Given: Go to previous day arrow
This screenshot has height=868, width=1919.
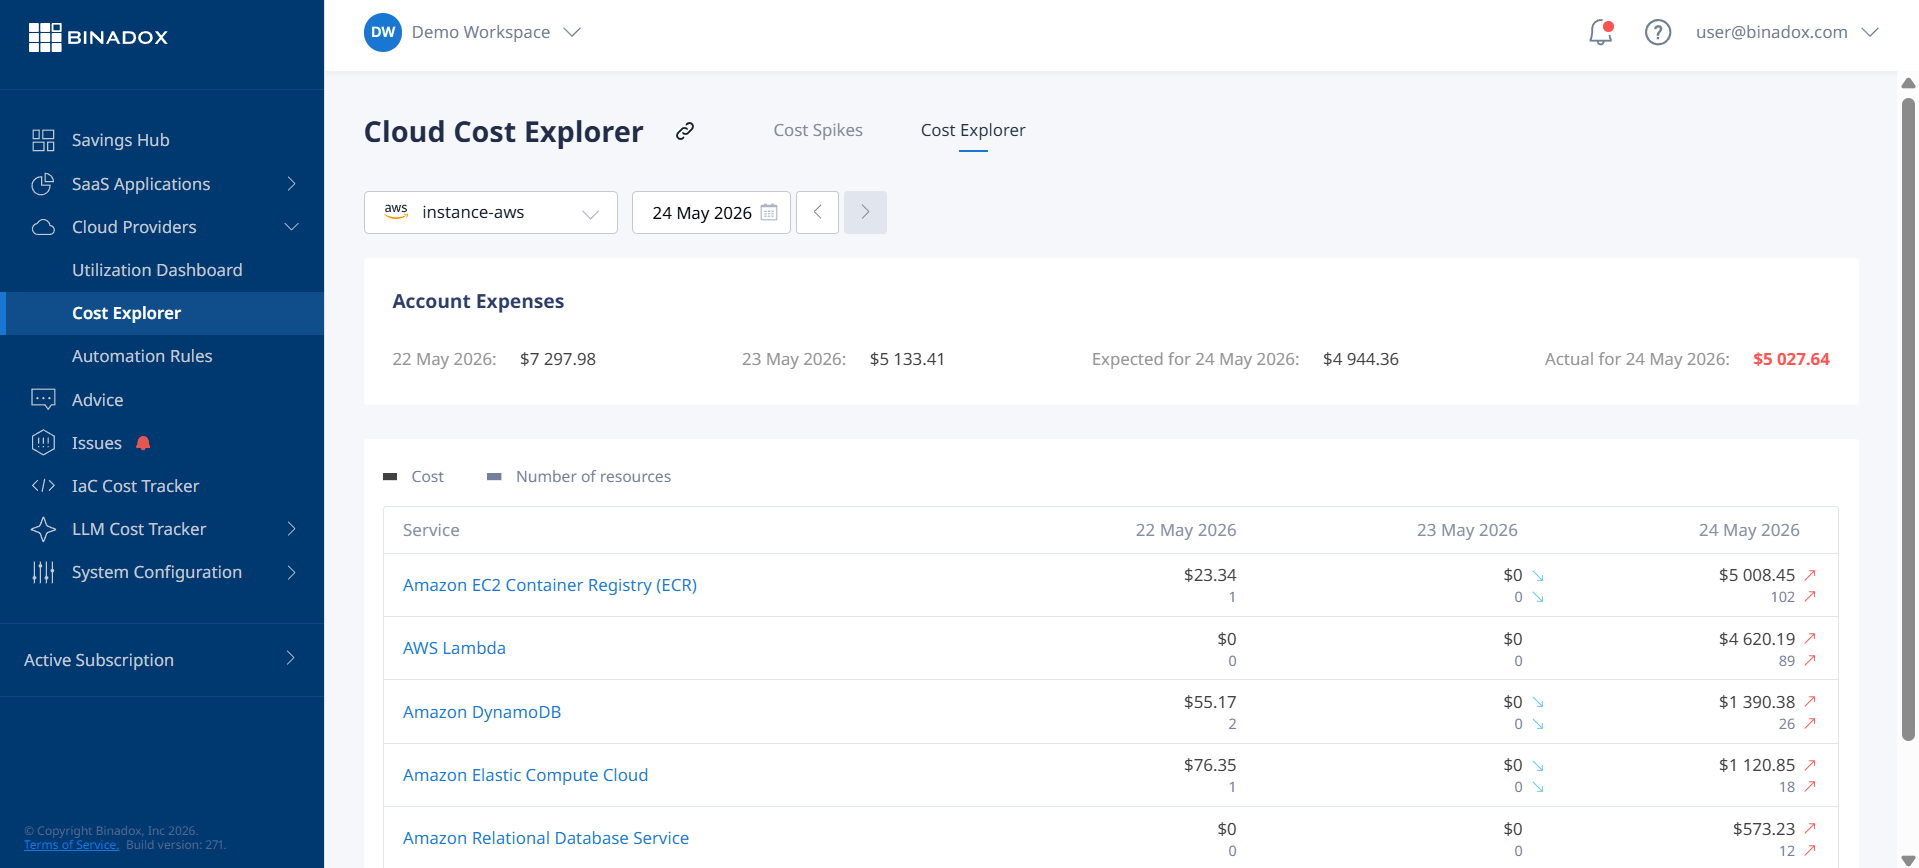Looking at the screenshot, I should 817,212.
